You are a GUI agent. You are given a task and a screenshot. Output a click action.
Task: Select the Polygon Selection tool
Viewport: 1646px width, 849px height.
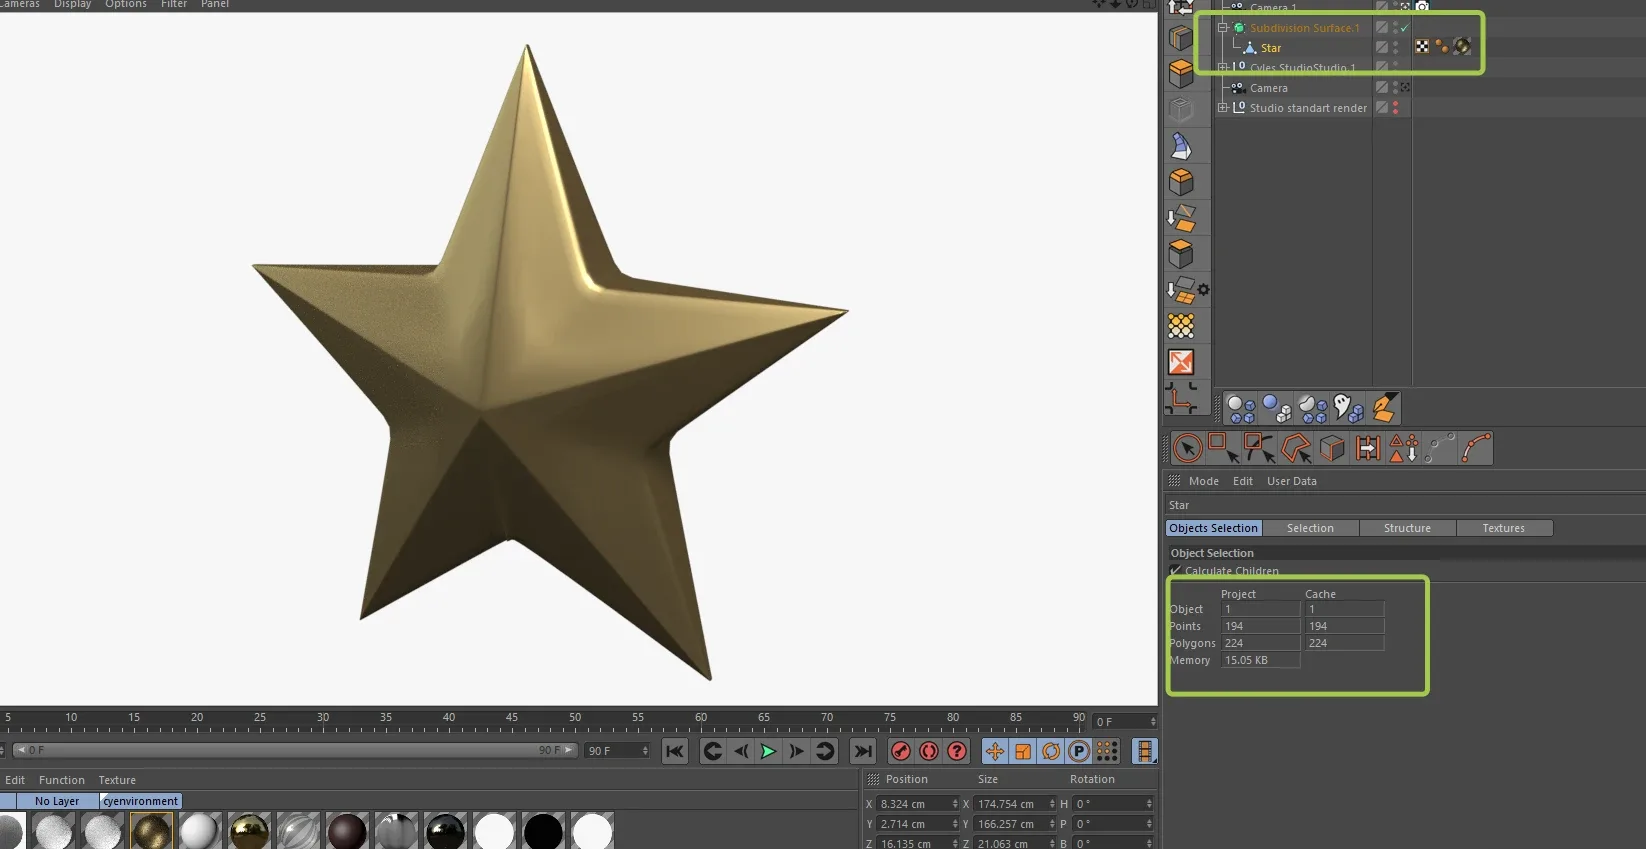point(1296,448)
